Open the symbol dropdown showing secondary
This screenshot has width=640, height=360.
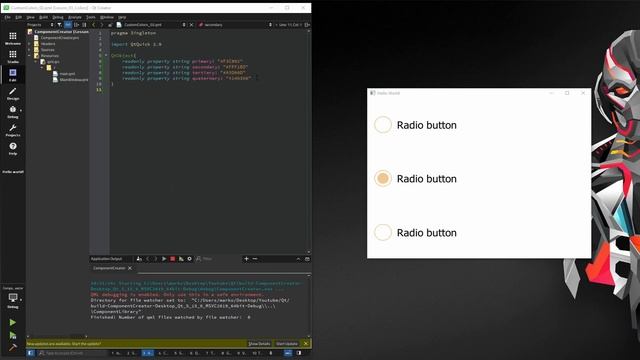pyautogui.click(x=235, y=25)
